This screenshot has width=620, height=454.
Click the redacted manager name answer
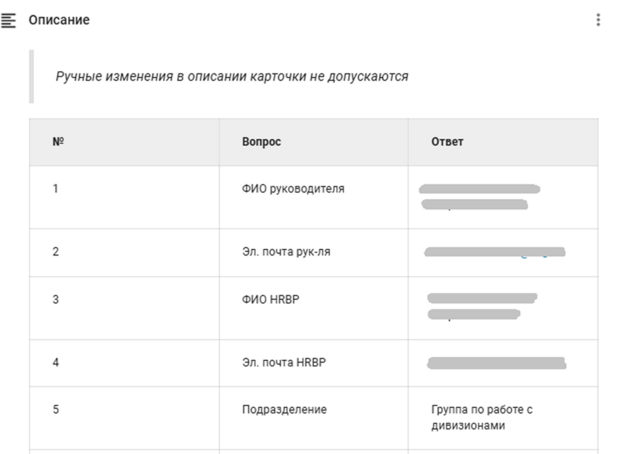point(479,197)
